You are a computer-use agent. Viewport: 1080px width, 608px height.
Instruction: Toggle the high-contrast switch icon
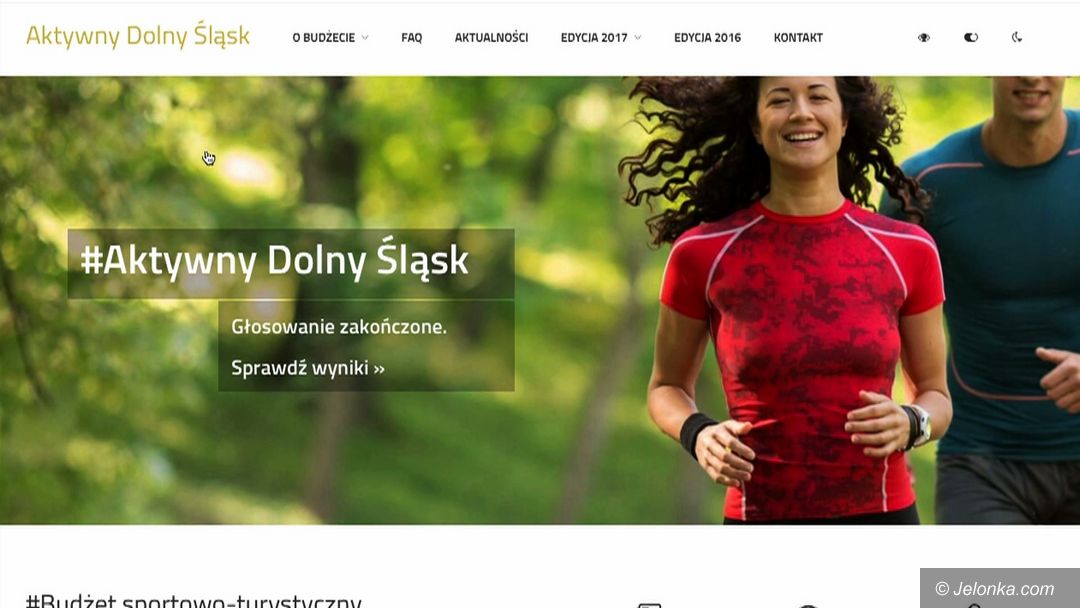[970, 37]
